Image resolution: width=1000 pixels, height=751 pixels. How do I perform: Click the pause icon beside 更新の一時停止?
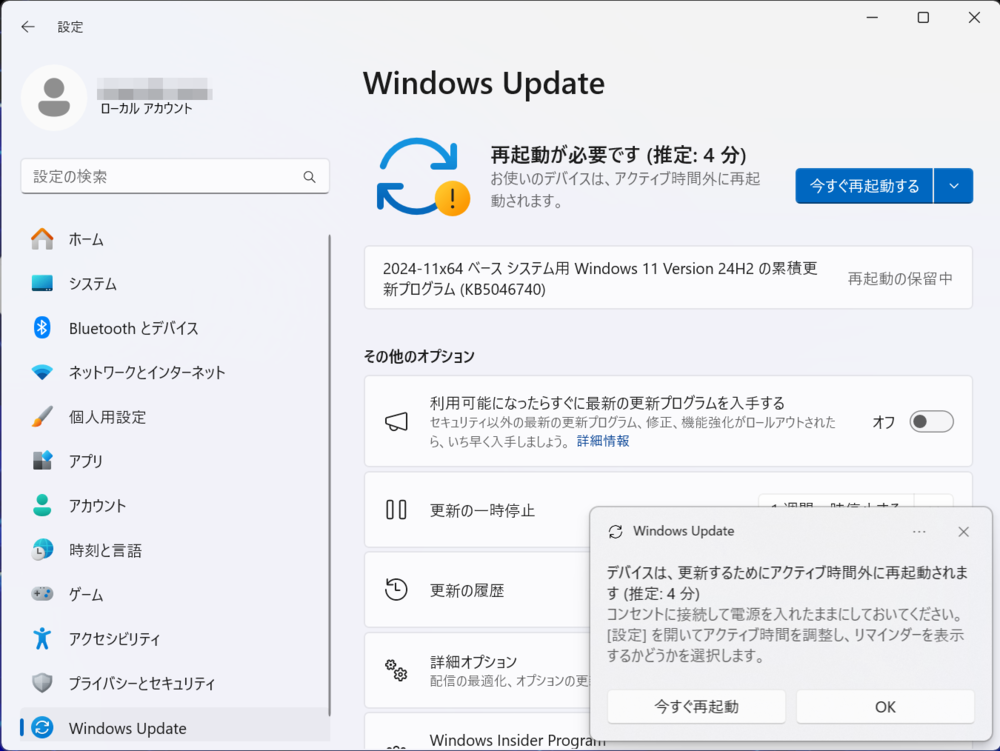point(396,510)
